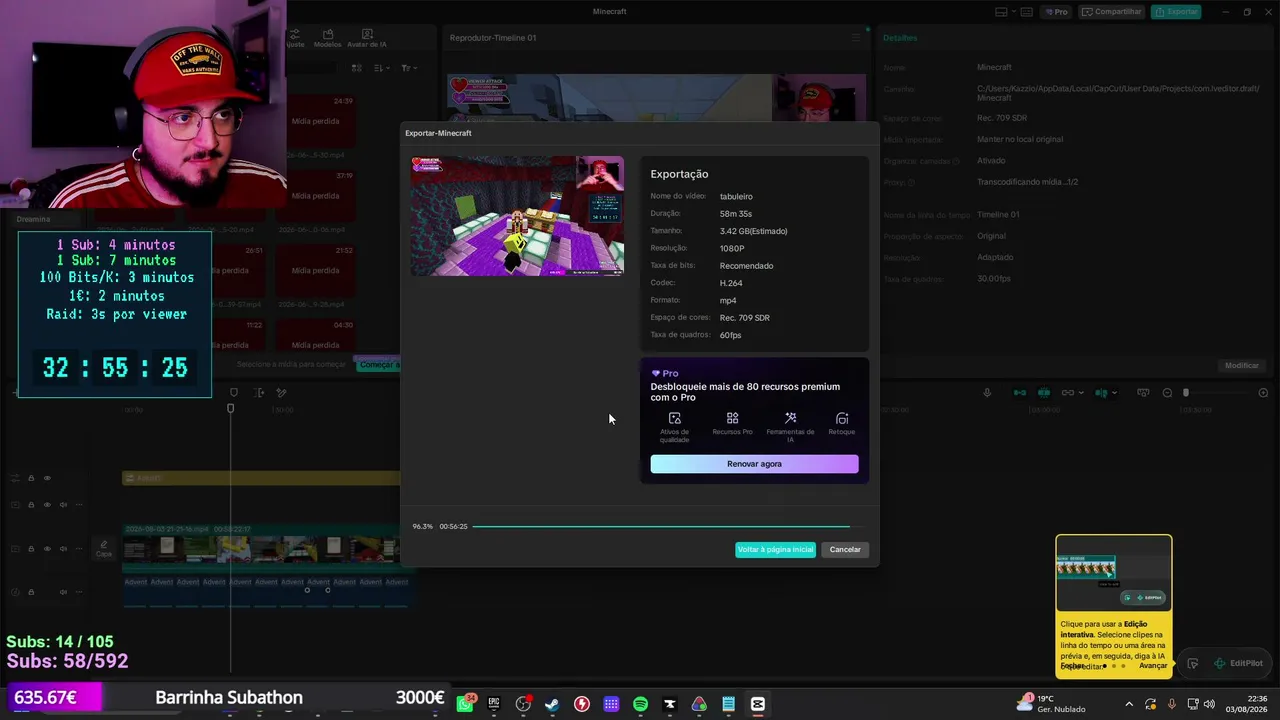This screenshot has width=1280, height=720.
Task: Click the cursor icon beside EditPilot
Action: [1193, 663]
